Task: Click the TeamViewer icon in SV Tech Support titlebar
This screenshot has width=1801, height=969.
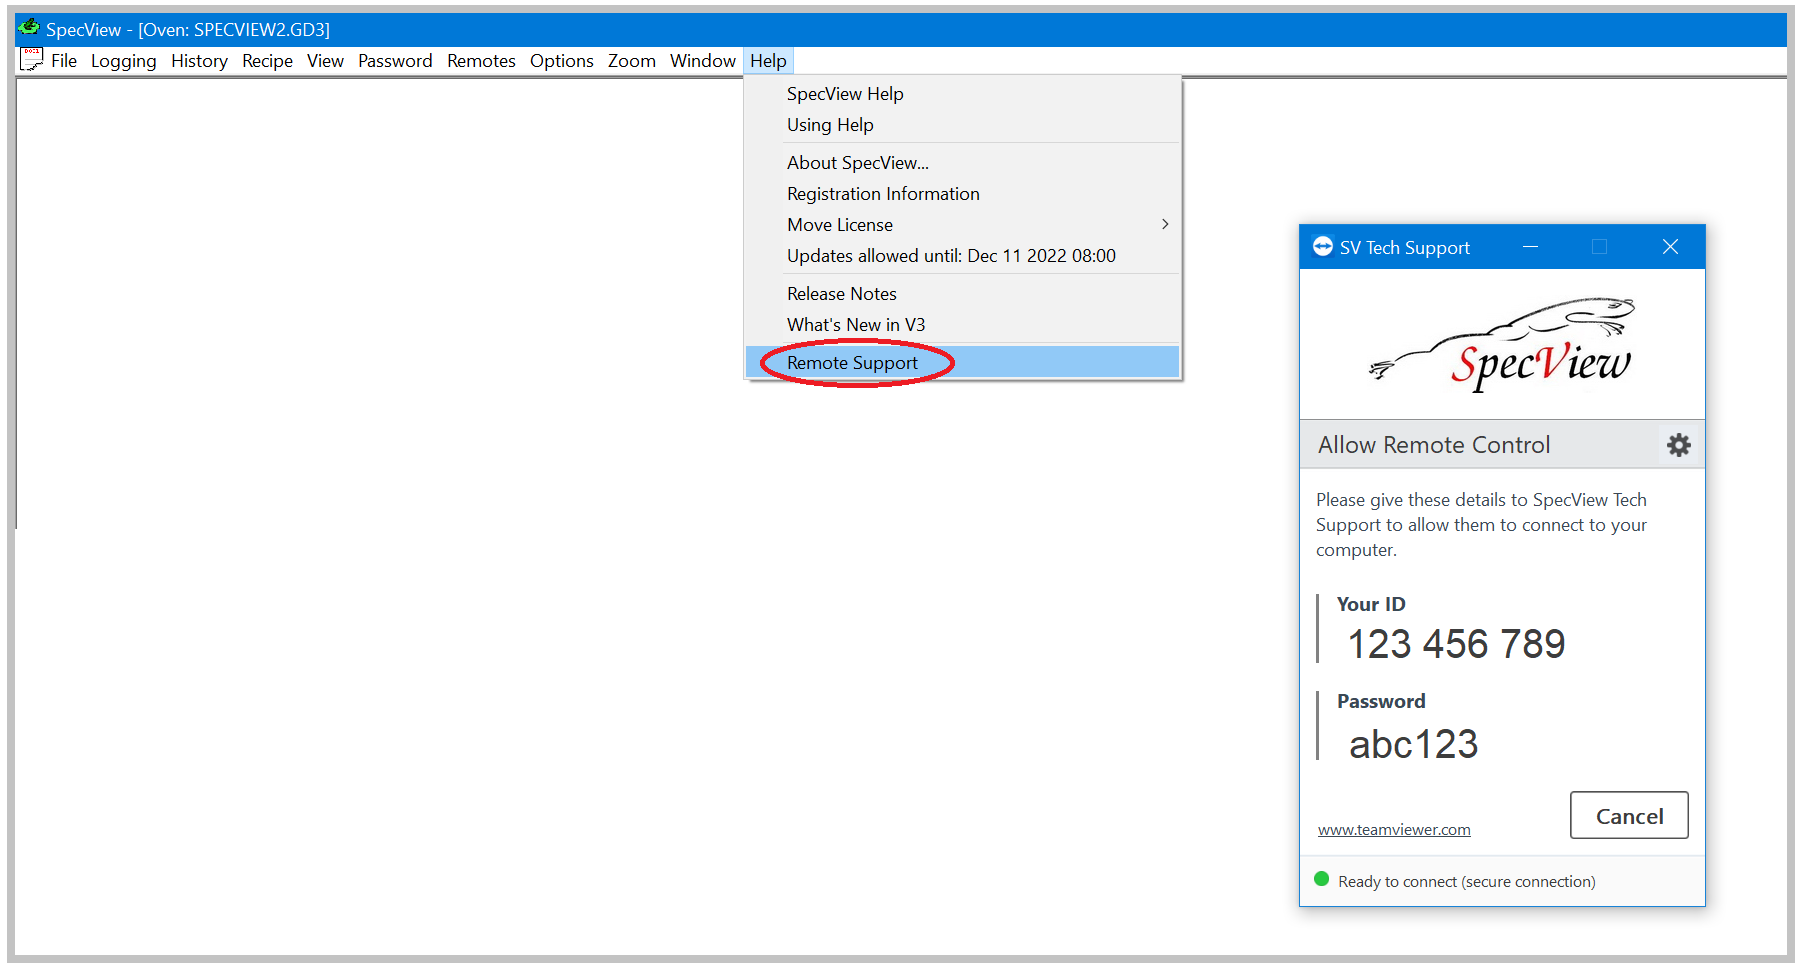Action: tap(1322, 246)
